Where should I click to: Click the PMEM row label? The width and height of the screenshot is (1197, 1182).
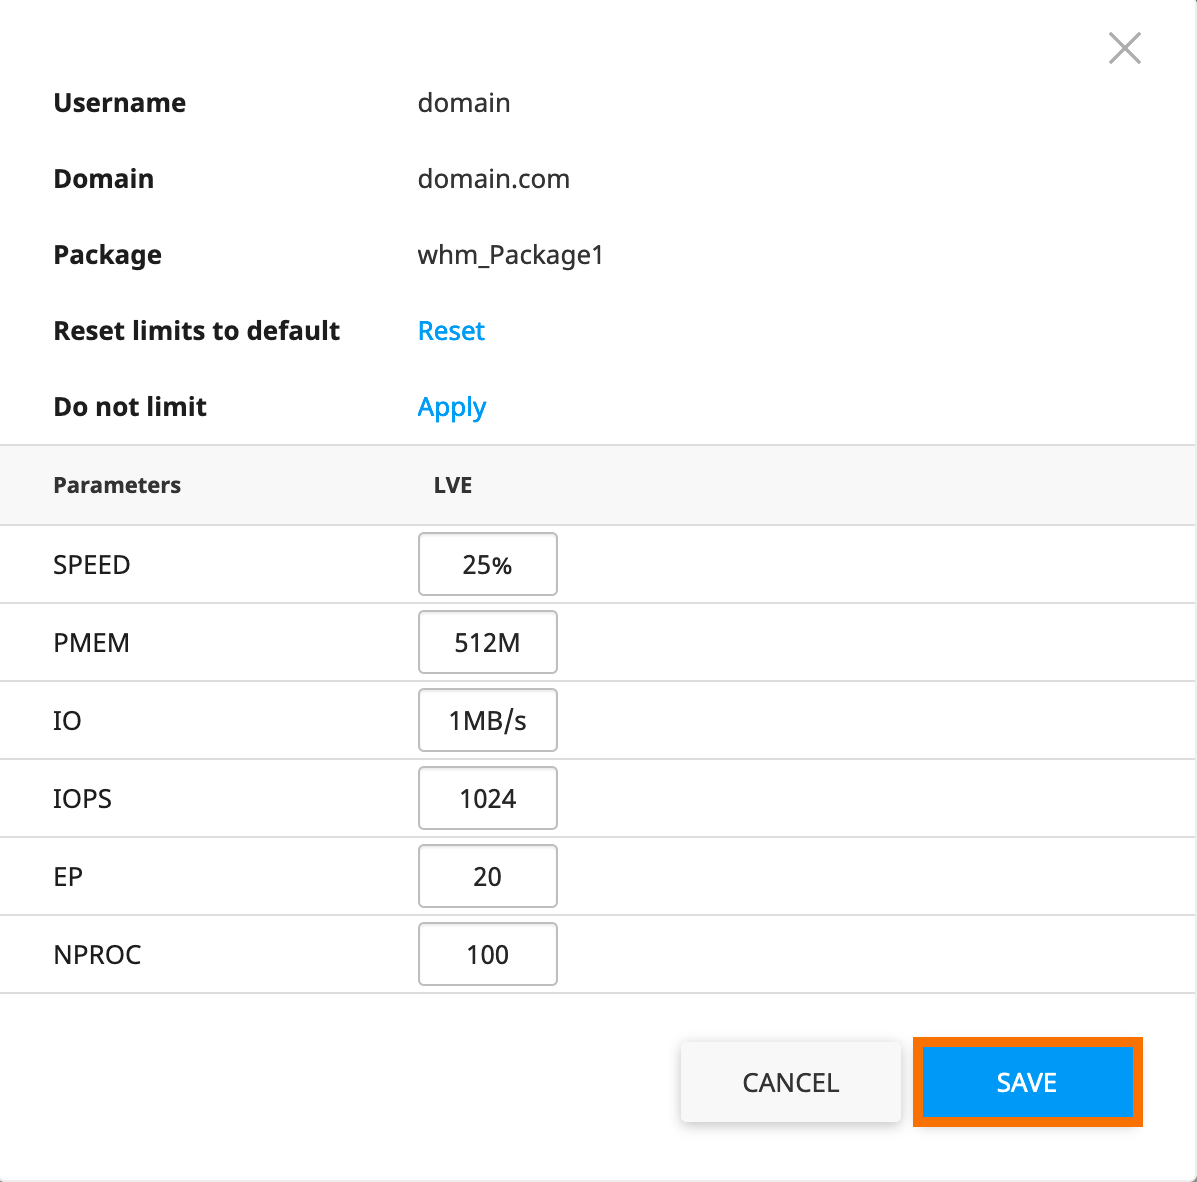[91, 643]
